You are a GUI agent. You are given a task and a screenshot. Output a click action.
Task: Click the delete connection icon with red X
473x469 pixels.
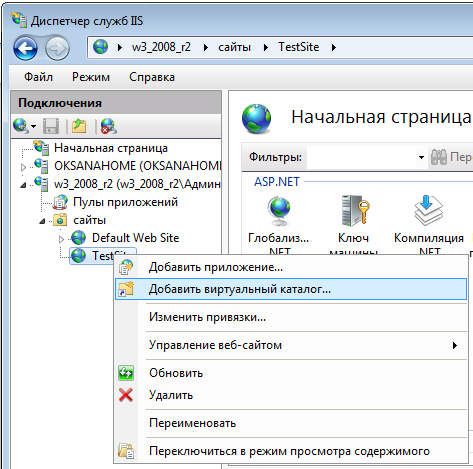[109, 126]
